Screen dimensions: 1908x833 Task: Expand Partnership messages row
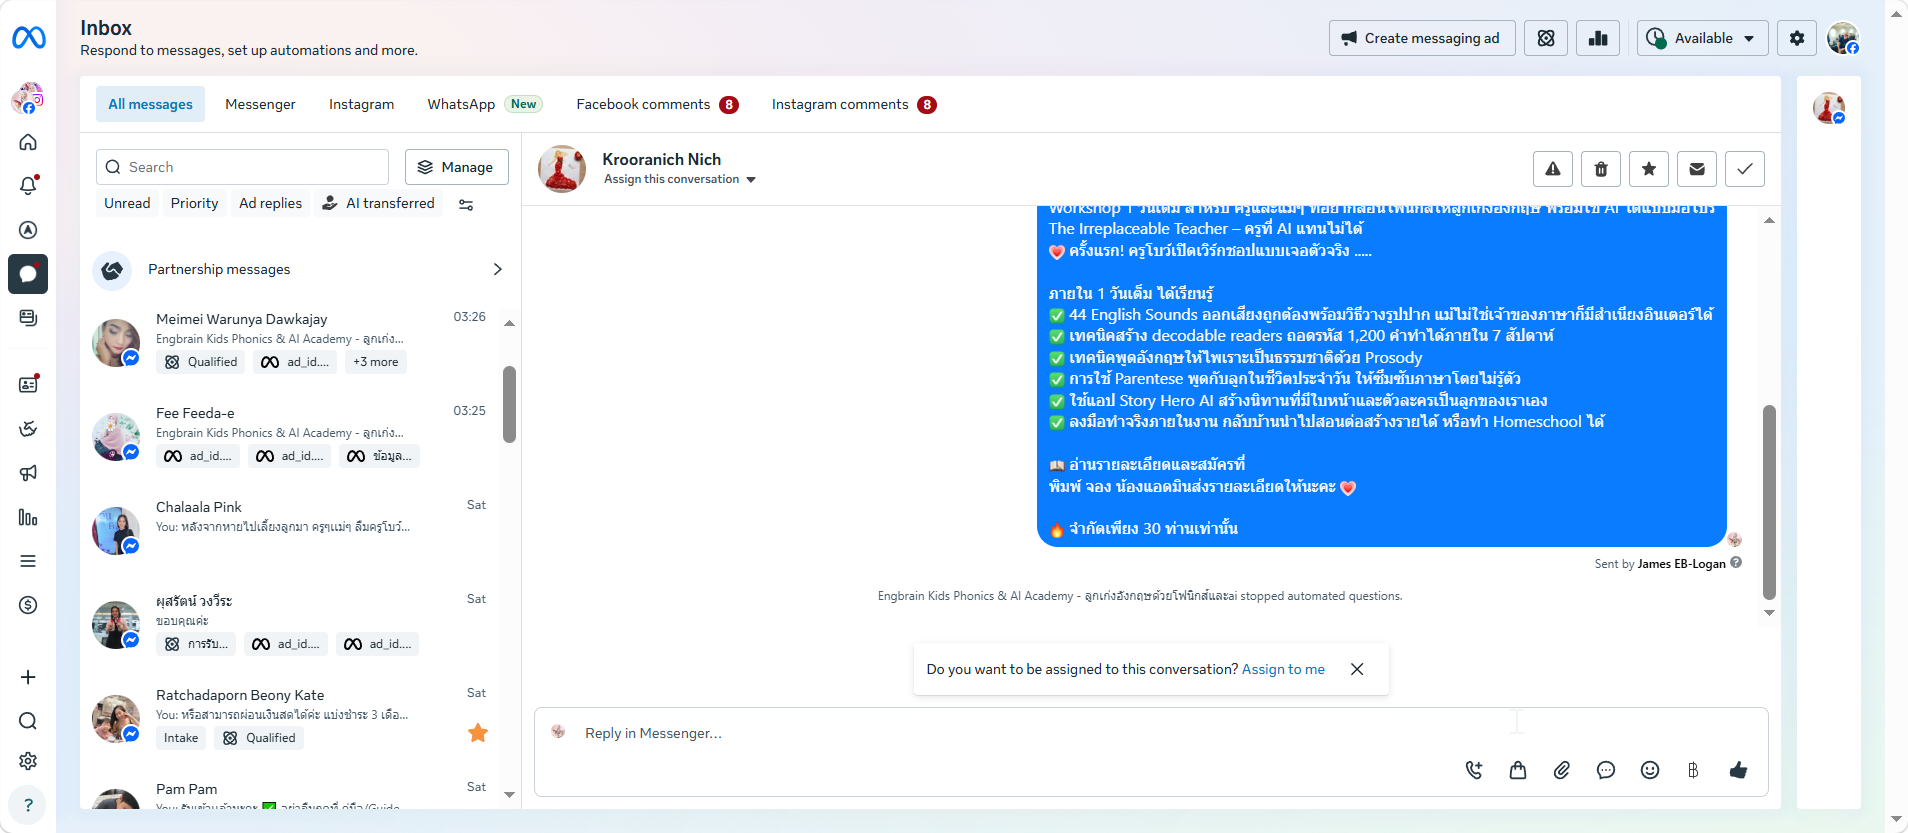[x=300, y=270]
